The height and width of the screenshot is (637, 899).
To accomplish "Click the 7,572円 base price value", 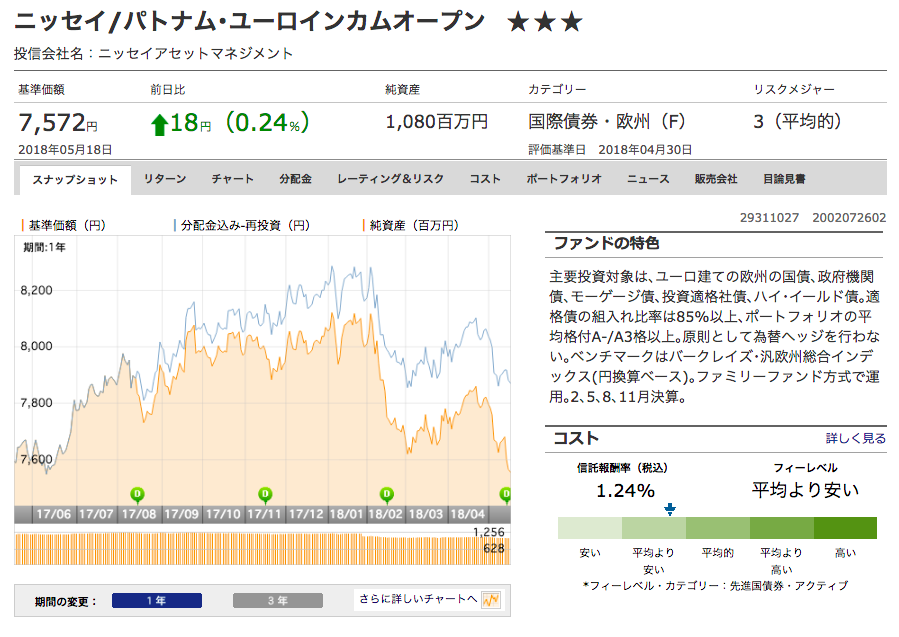I will pyautogui.click(x=58, y=123).
